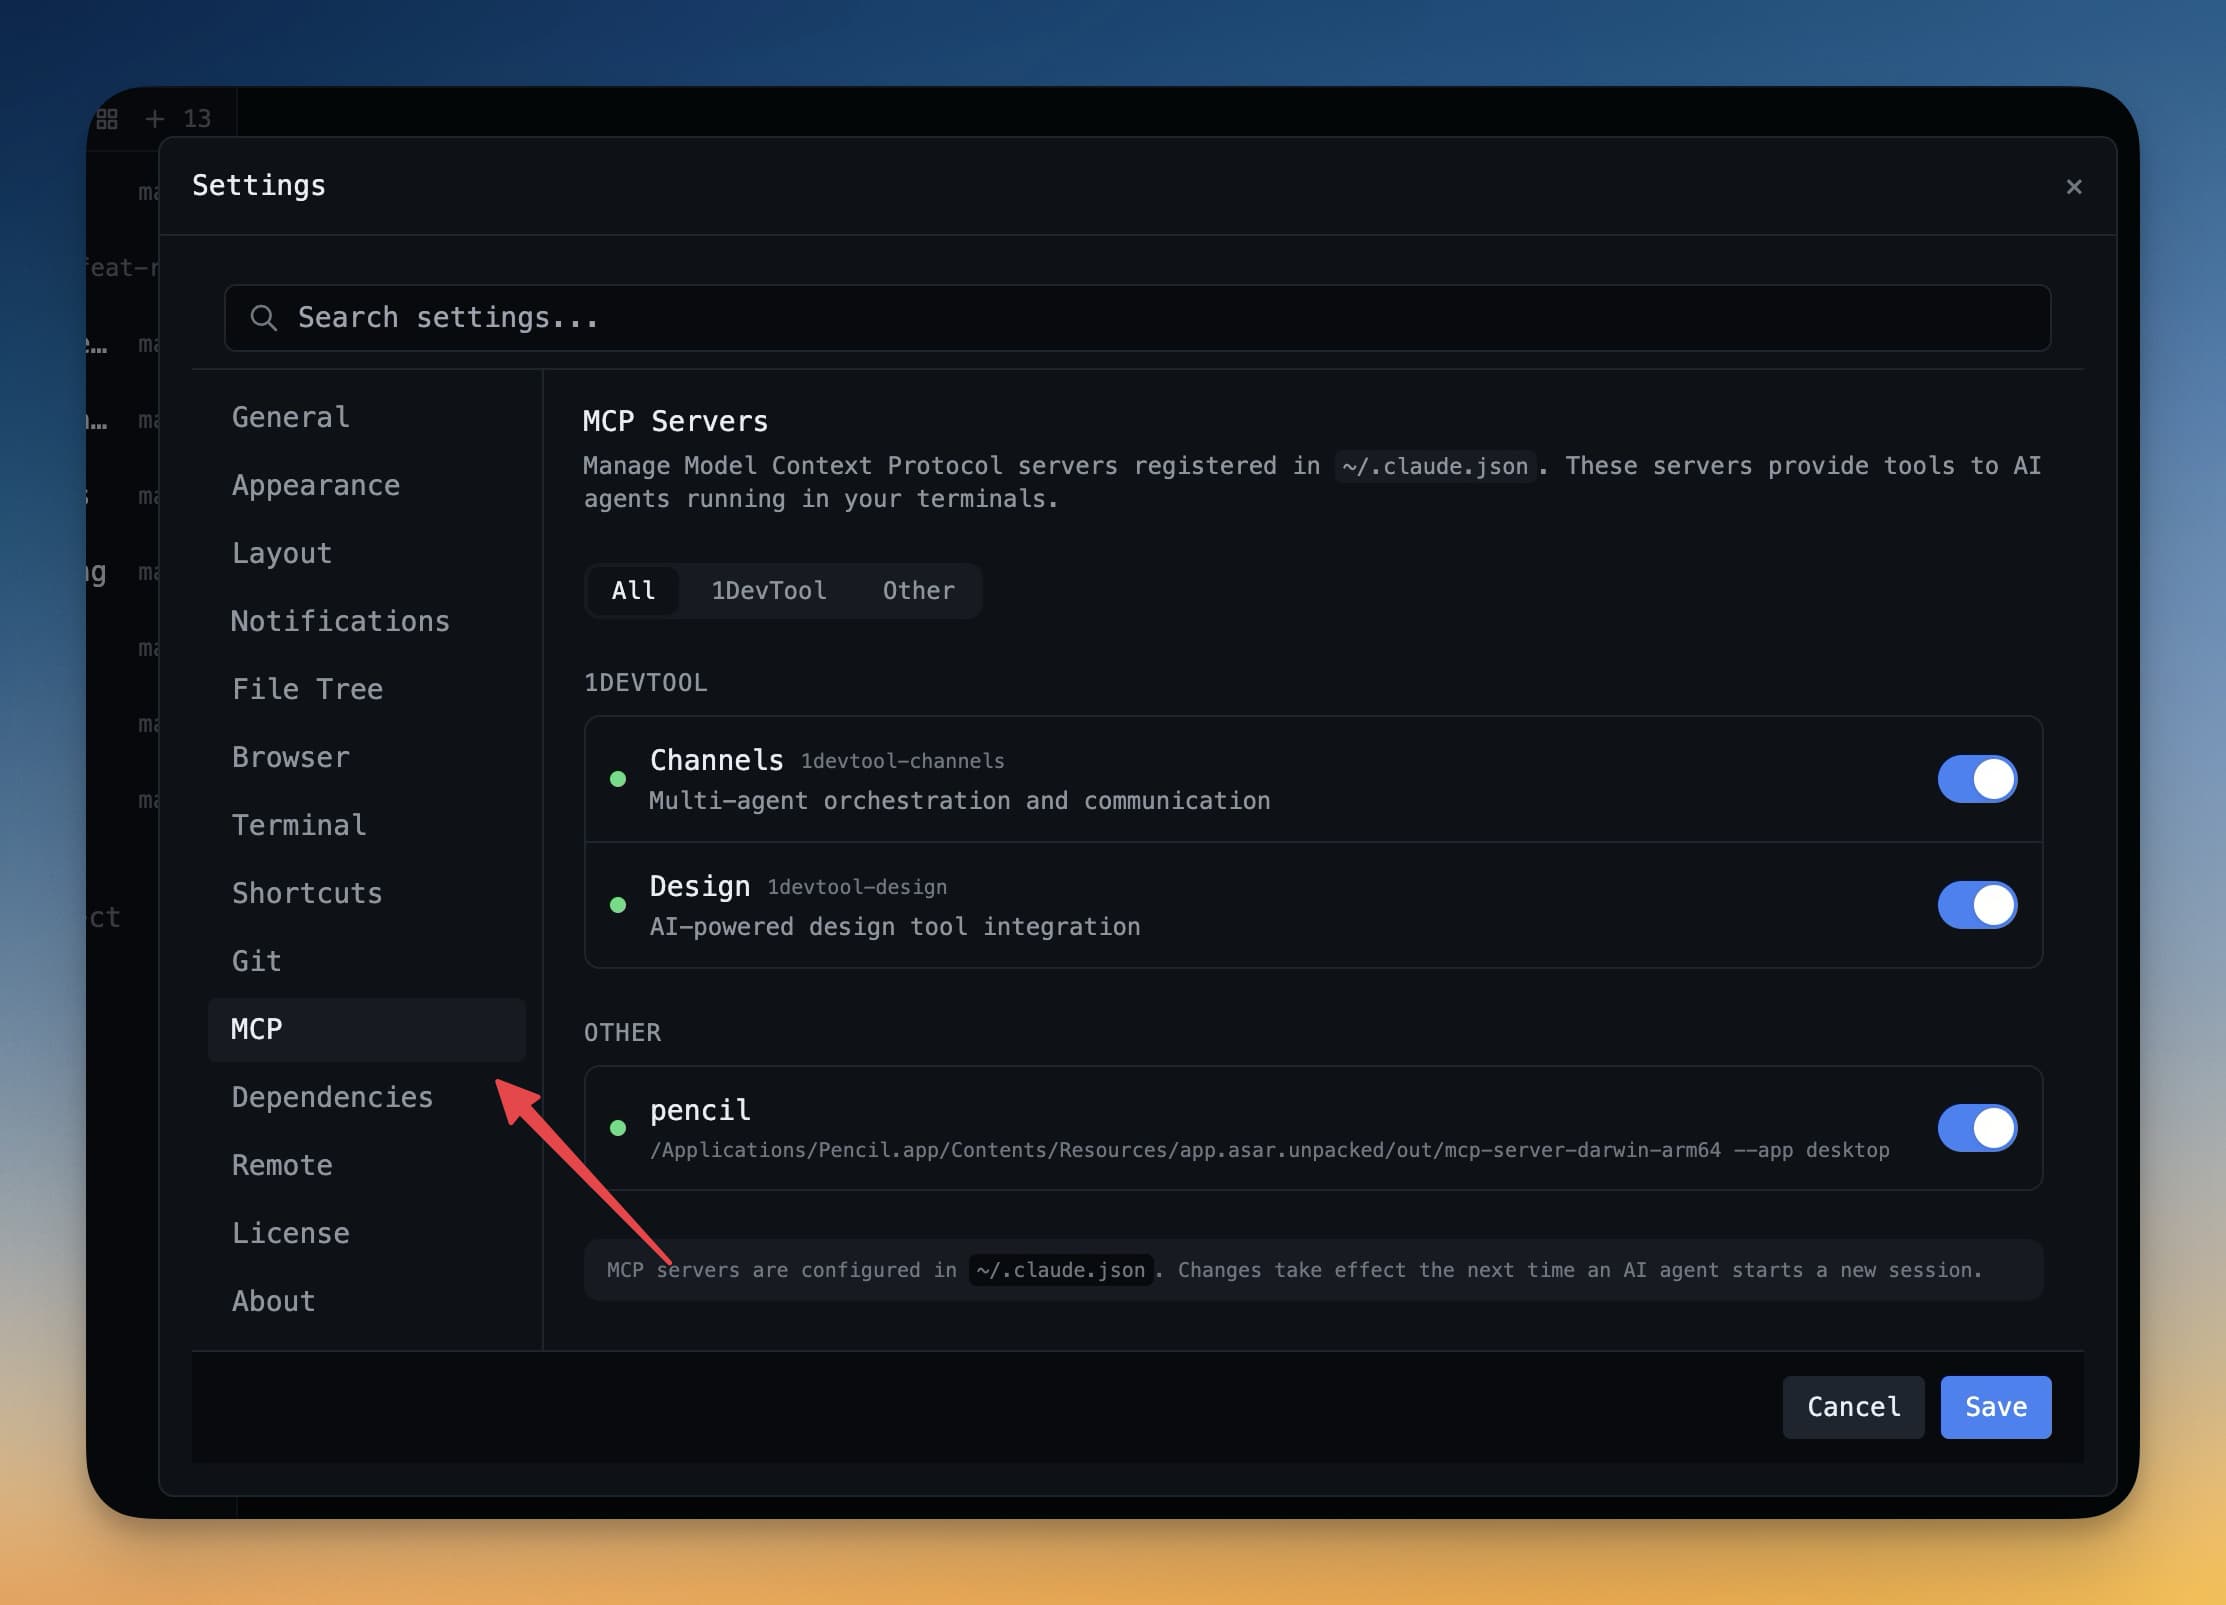Screen dimensions: 2226x1605
Task: Toggle off the Design server
Action: point(1977,906)
